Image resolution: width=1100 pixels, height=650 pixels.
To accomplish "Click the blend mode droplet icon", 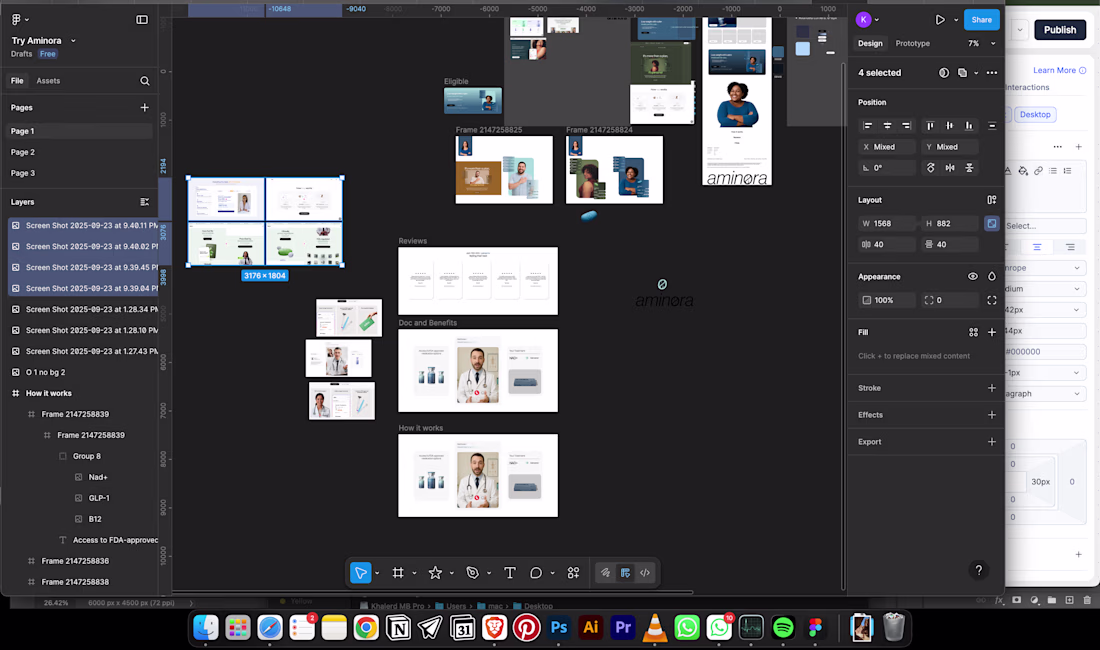I will point(992,276).
